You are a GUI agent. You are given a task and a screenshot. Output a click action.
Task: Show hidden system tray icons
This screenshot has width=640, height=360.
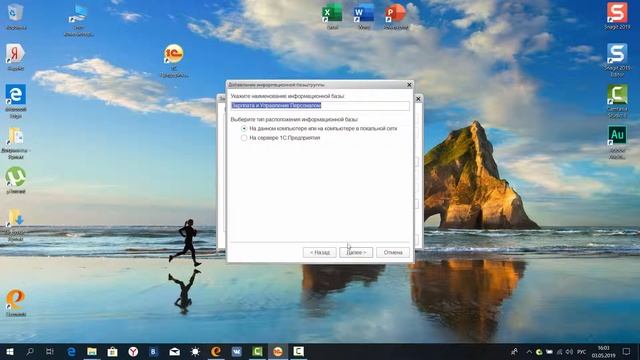[529, 351]
